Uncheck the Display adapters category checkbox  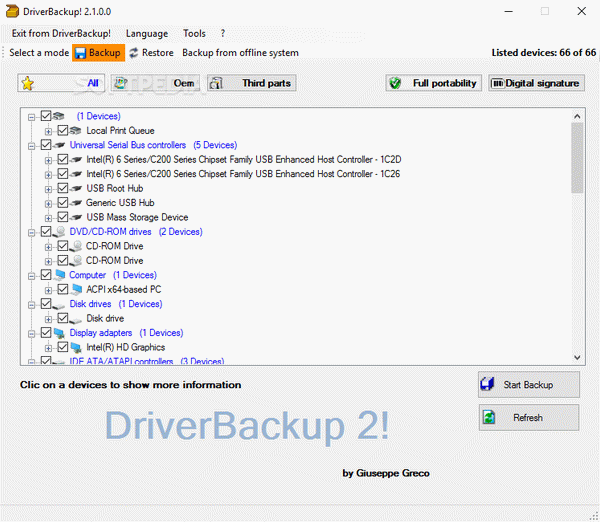pyautogui.click(x=46, y=333)
